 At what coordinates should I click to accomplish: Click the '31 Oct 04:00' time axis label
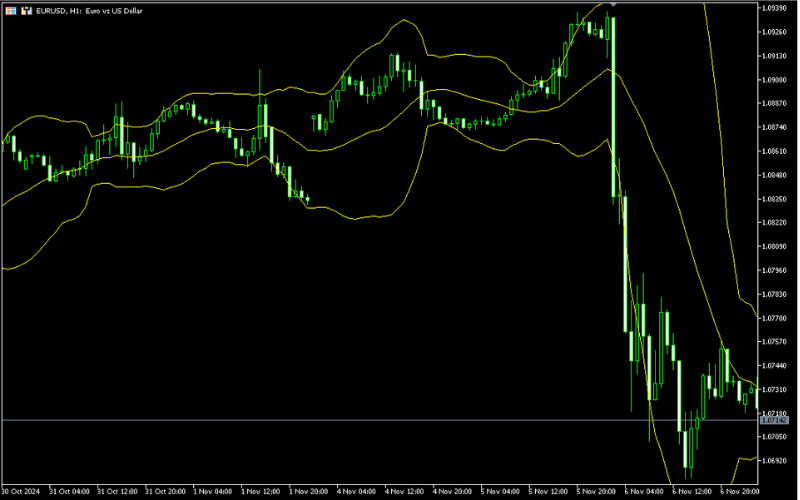69,492
